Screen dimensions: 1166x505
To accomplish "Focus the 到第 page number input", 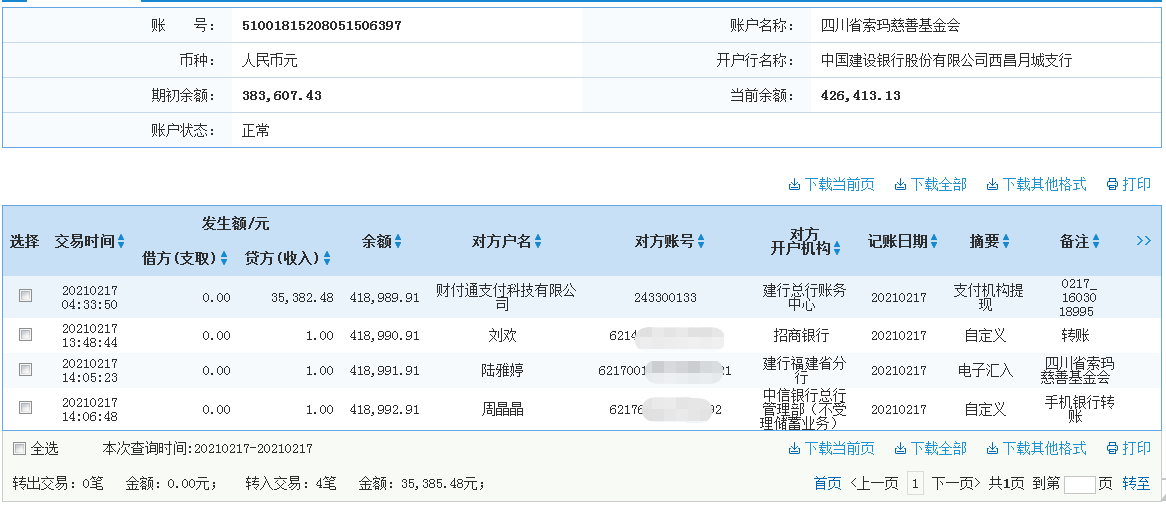I will [x=1080, y=485].
